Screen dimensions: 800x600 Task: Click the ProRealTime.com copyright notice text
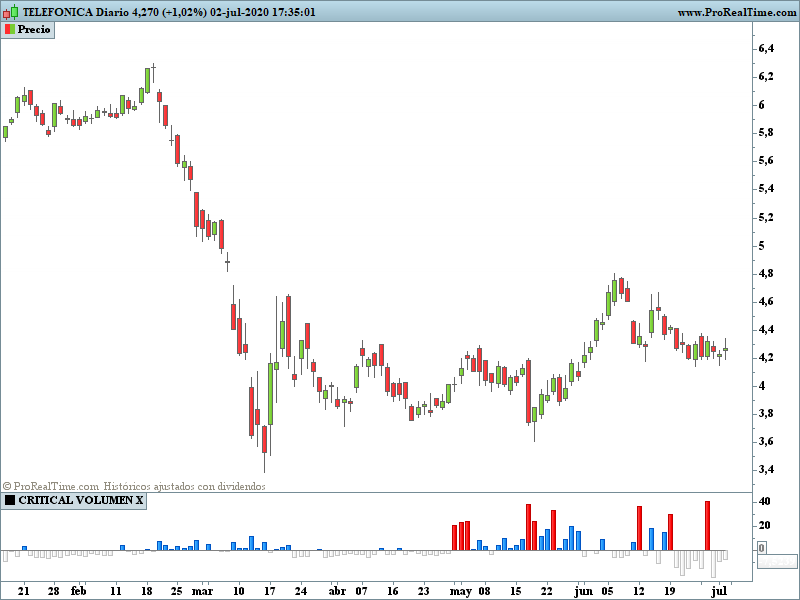click(134, 486)
